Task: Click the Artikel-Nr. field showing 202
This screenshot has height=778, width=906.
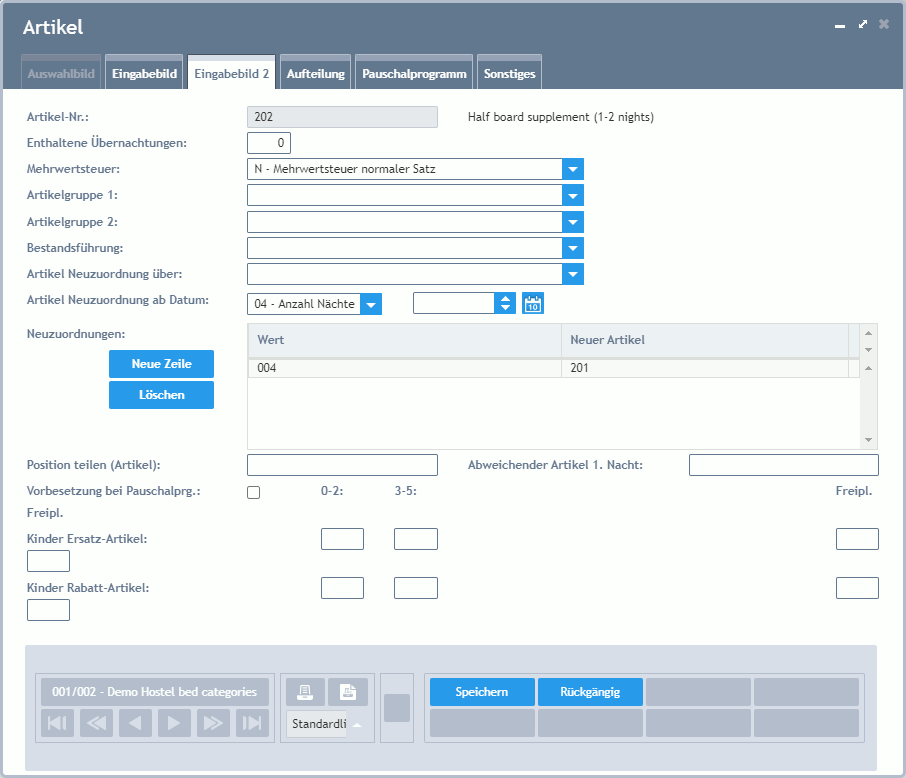Action: 342,117
